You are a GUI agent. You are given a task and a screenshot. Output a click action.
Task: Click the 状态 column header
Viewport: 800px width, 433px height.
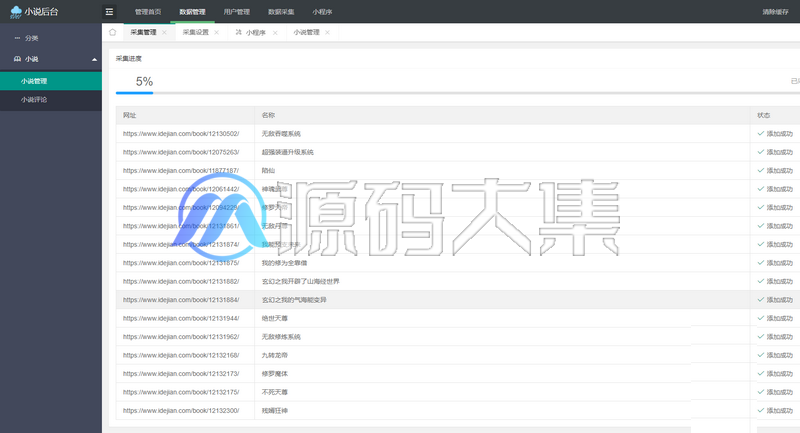[764, 115]
